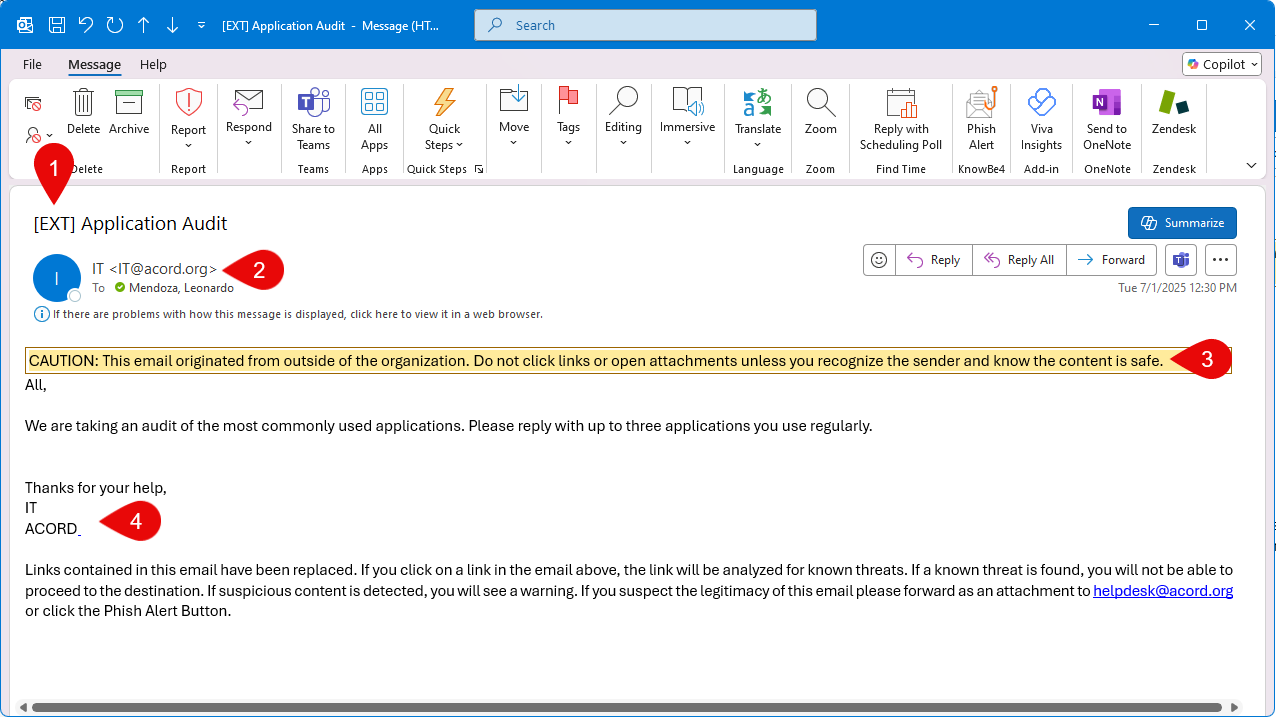Click the Summarize button
The image size is (1276, 717).
tap(1182, 223)
